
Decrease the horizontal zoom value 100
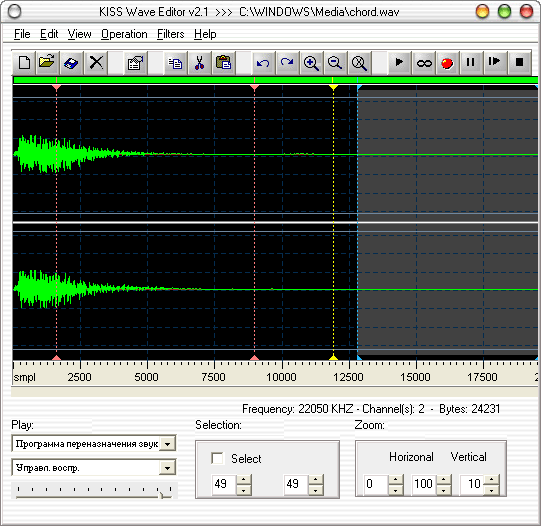tap(444, 490)
